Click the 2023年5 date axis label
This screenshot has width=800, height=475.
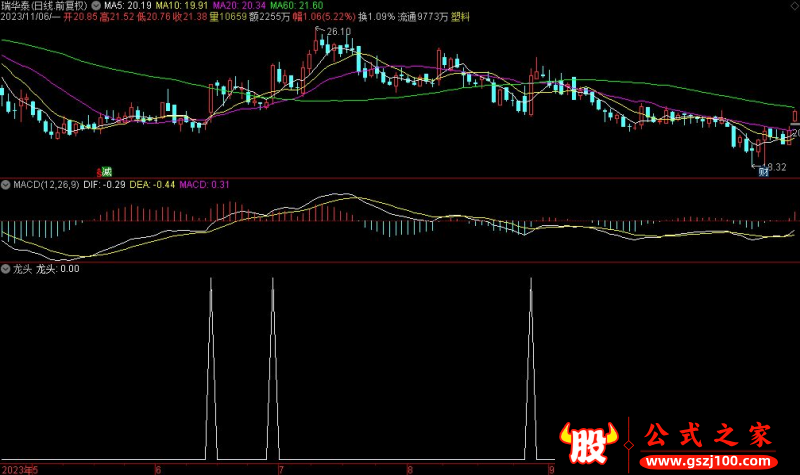click(x=20, y=468)
